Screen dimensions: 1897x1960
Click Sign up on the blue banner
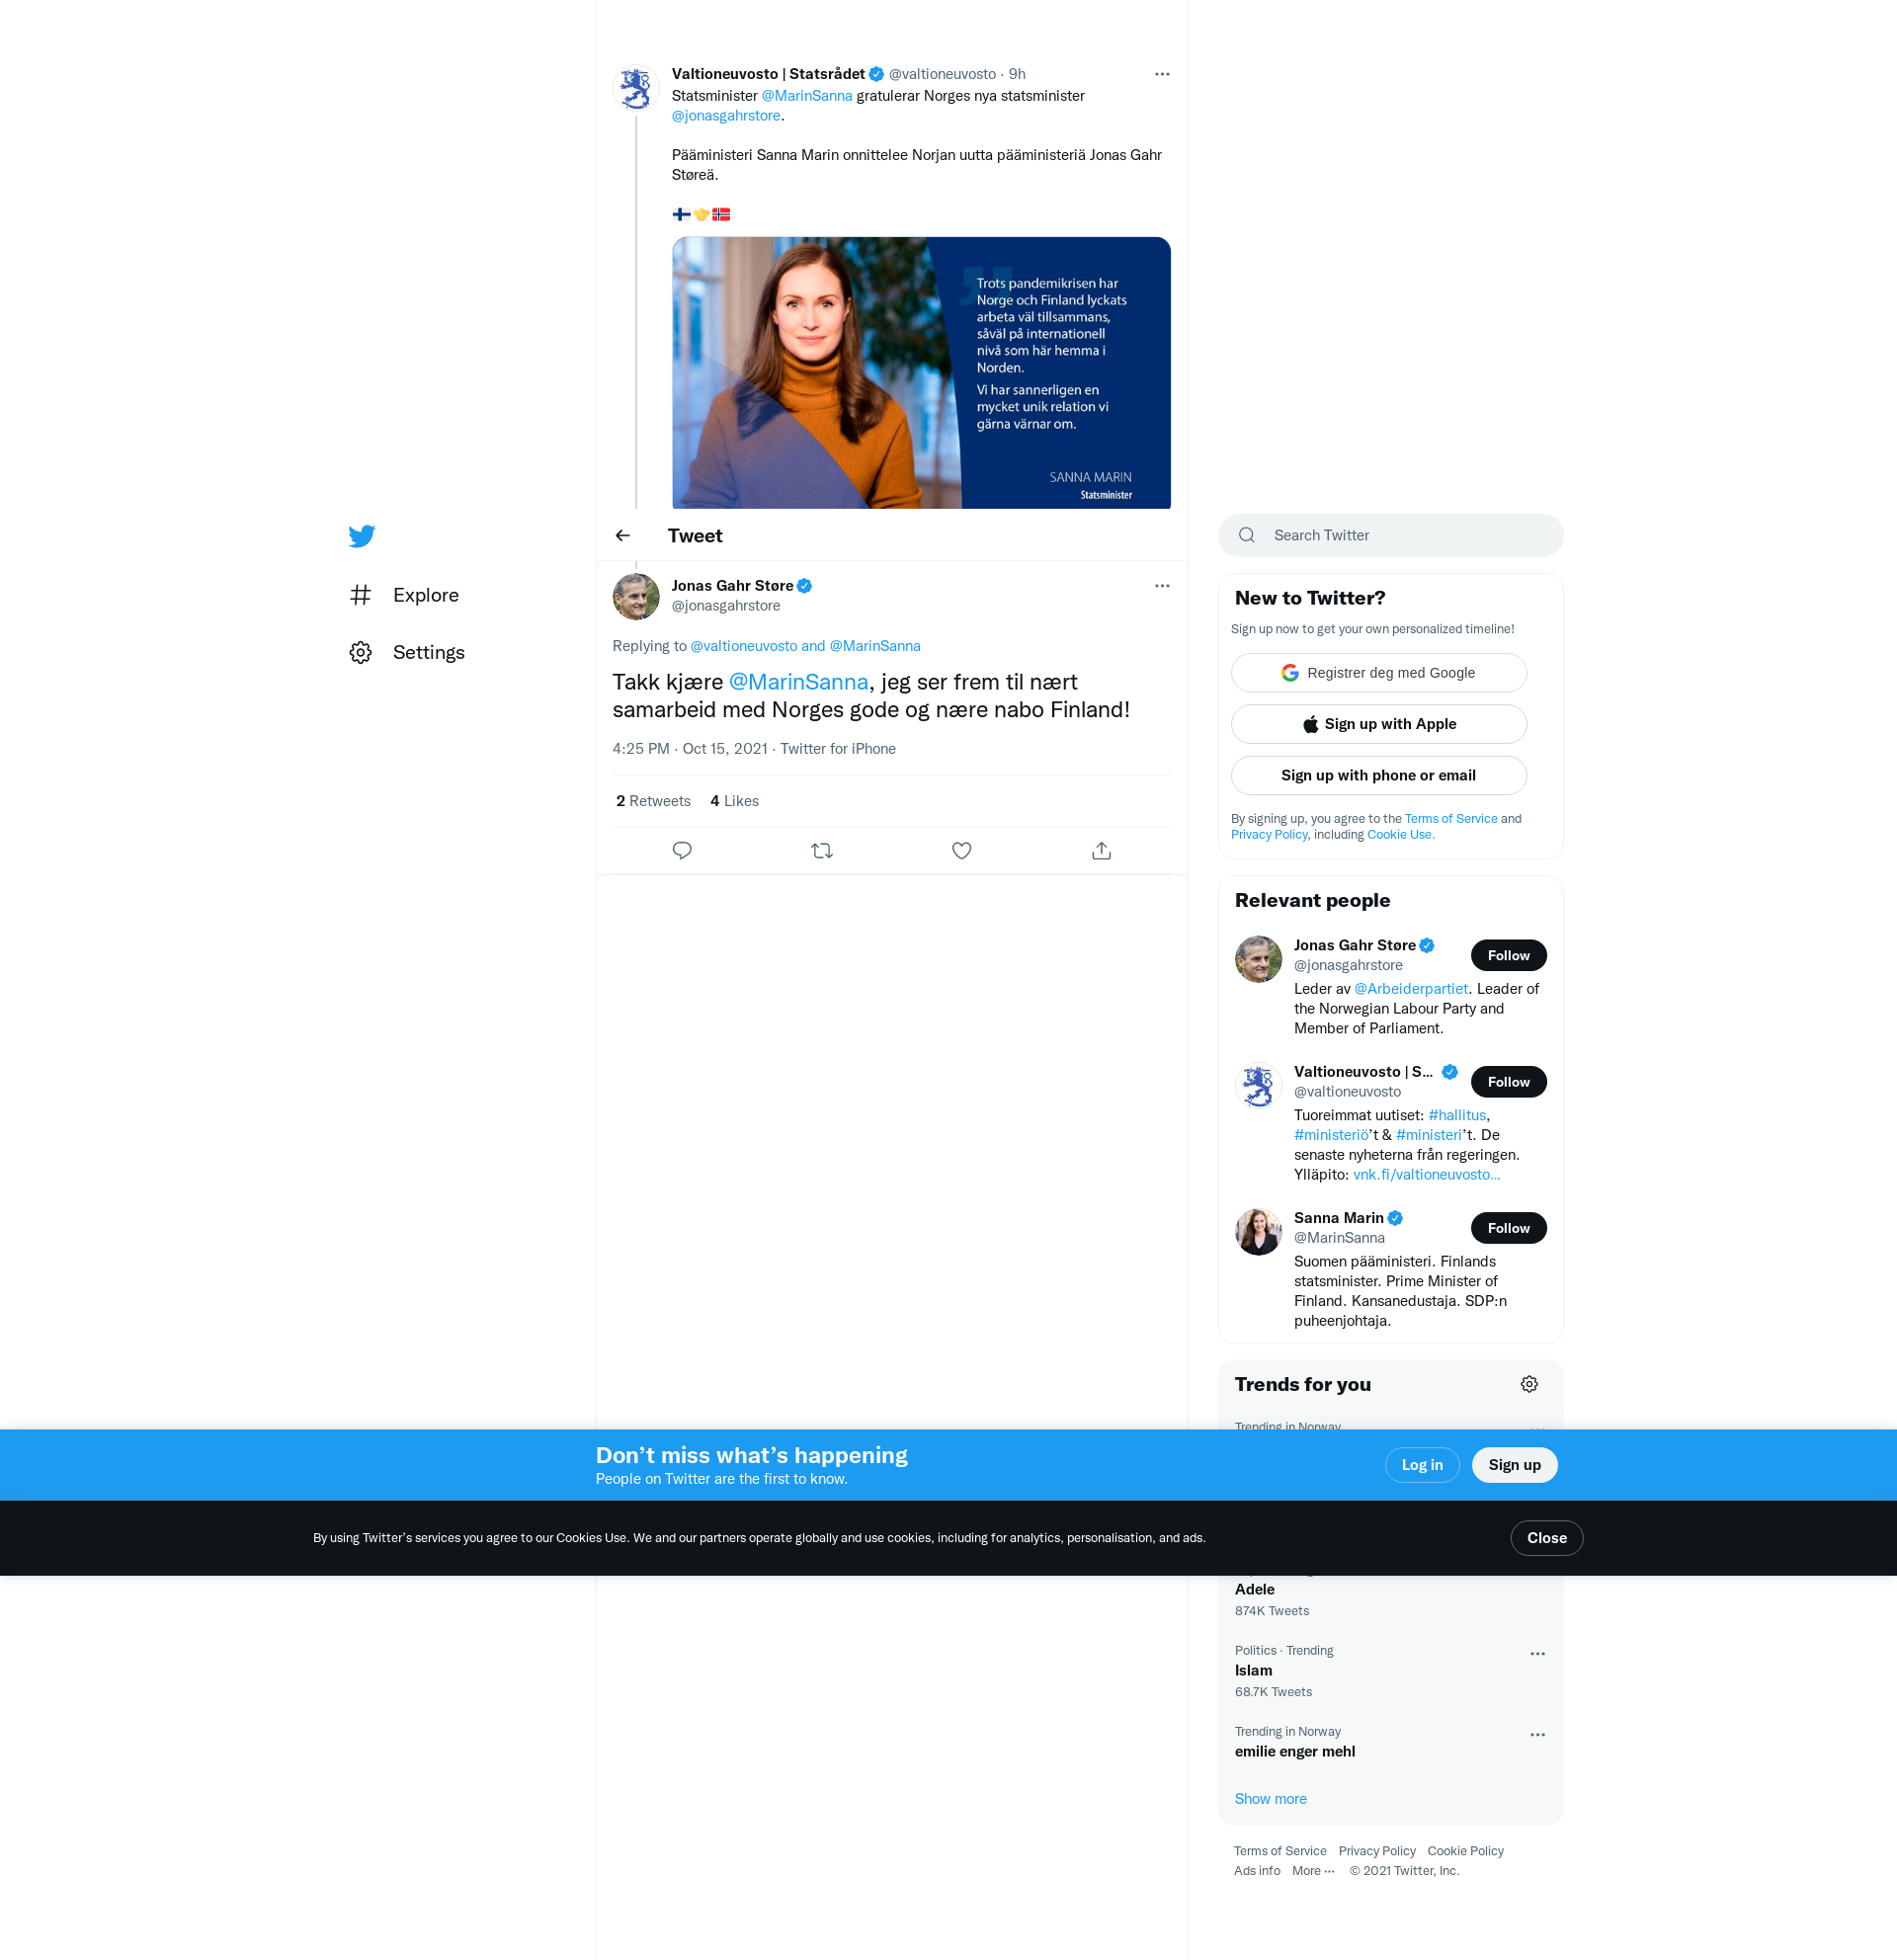(1514, 1465)
